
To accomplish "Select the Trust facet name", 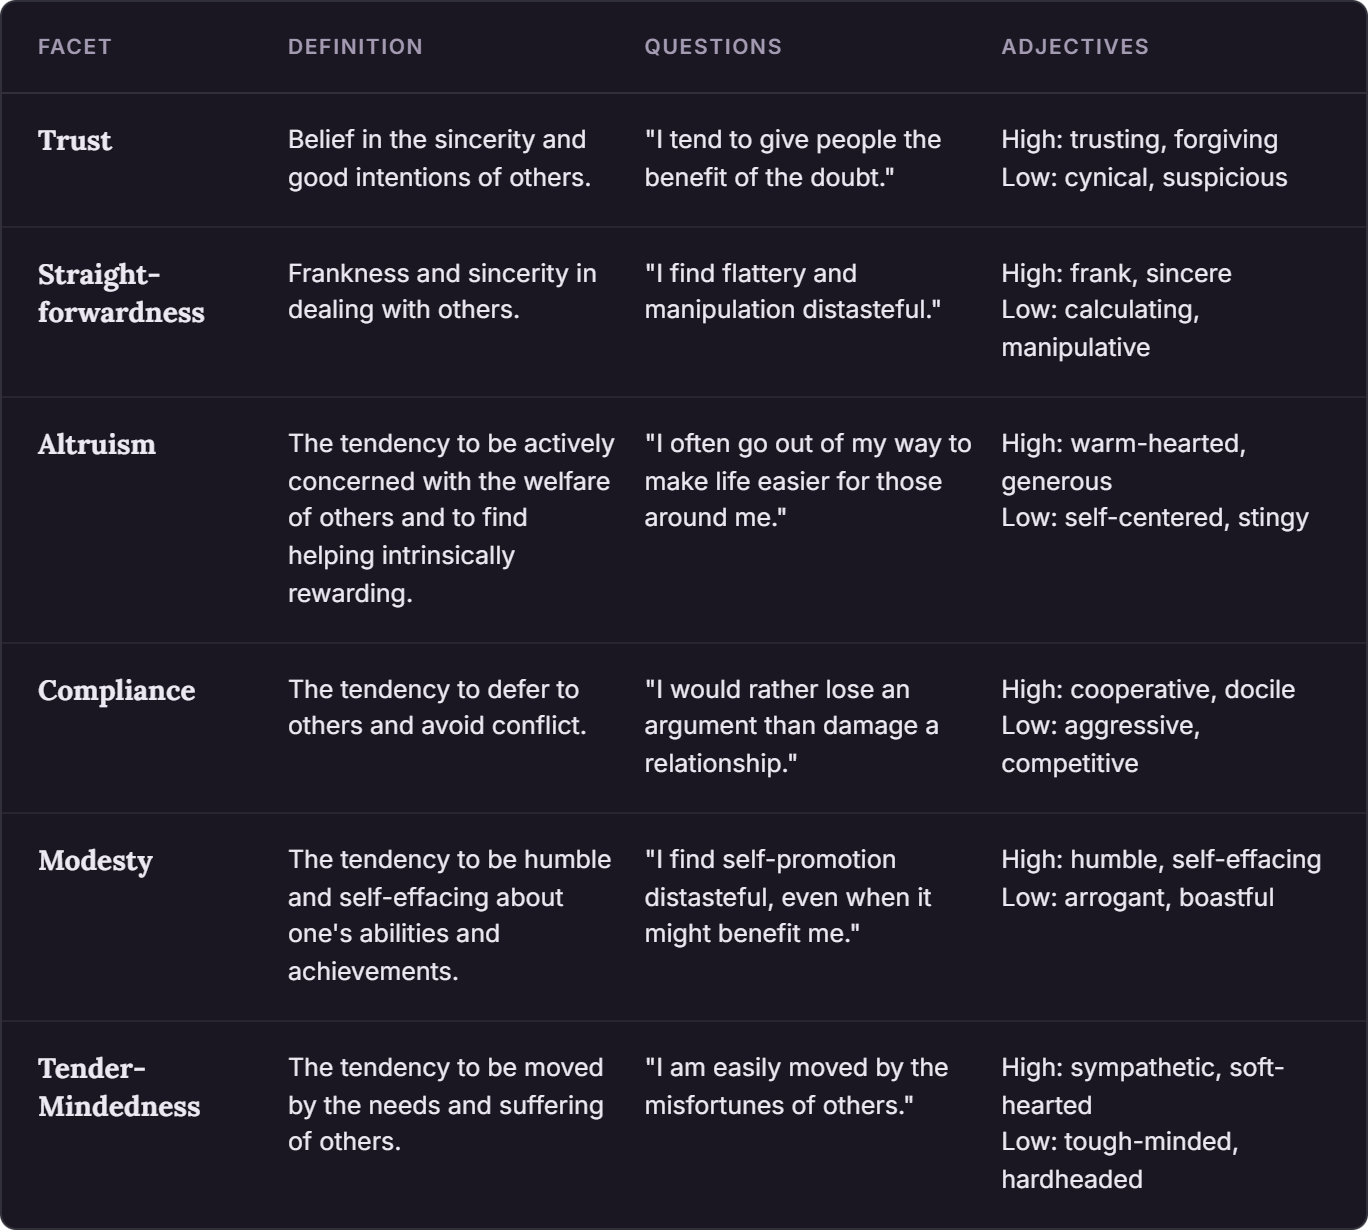I will (x=75, y=141).
